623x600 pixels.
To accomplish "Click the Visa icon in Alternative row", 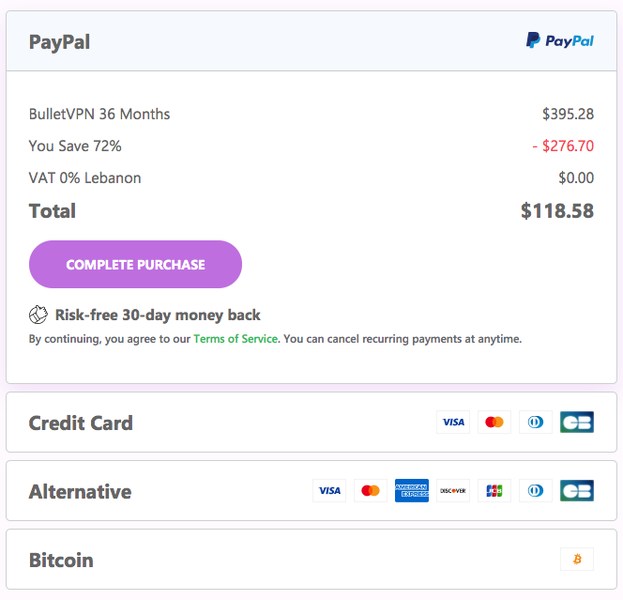I will point(329,491).
